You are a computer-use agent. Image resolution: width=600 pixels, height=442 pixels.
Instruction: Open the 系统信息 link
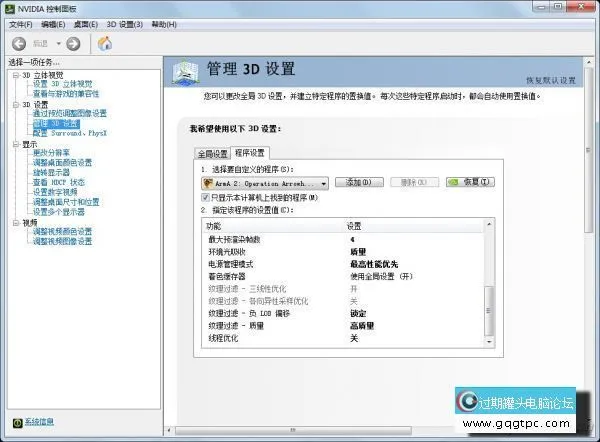pyautogui.click(x=39, y=422)
